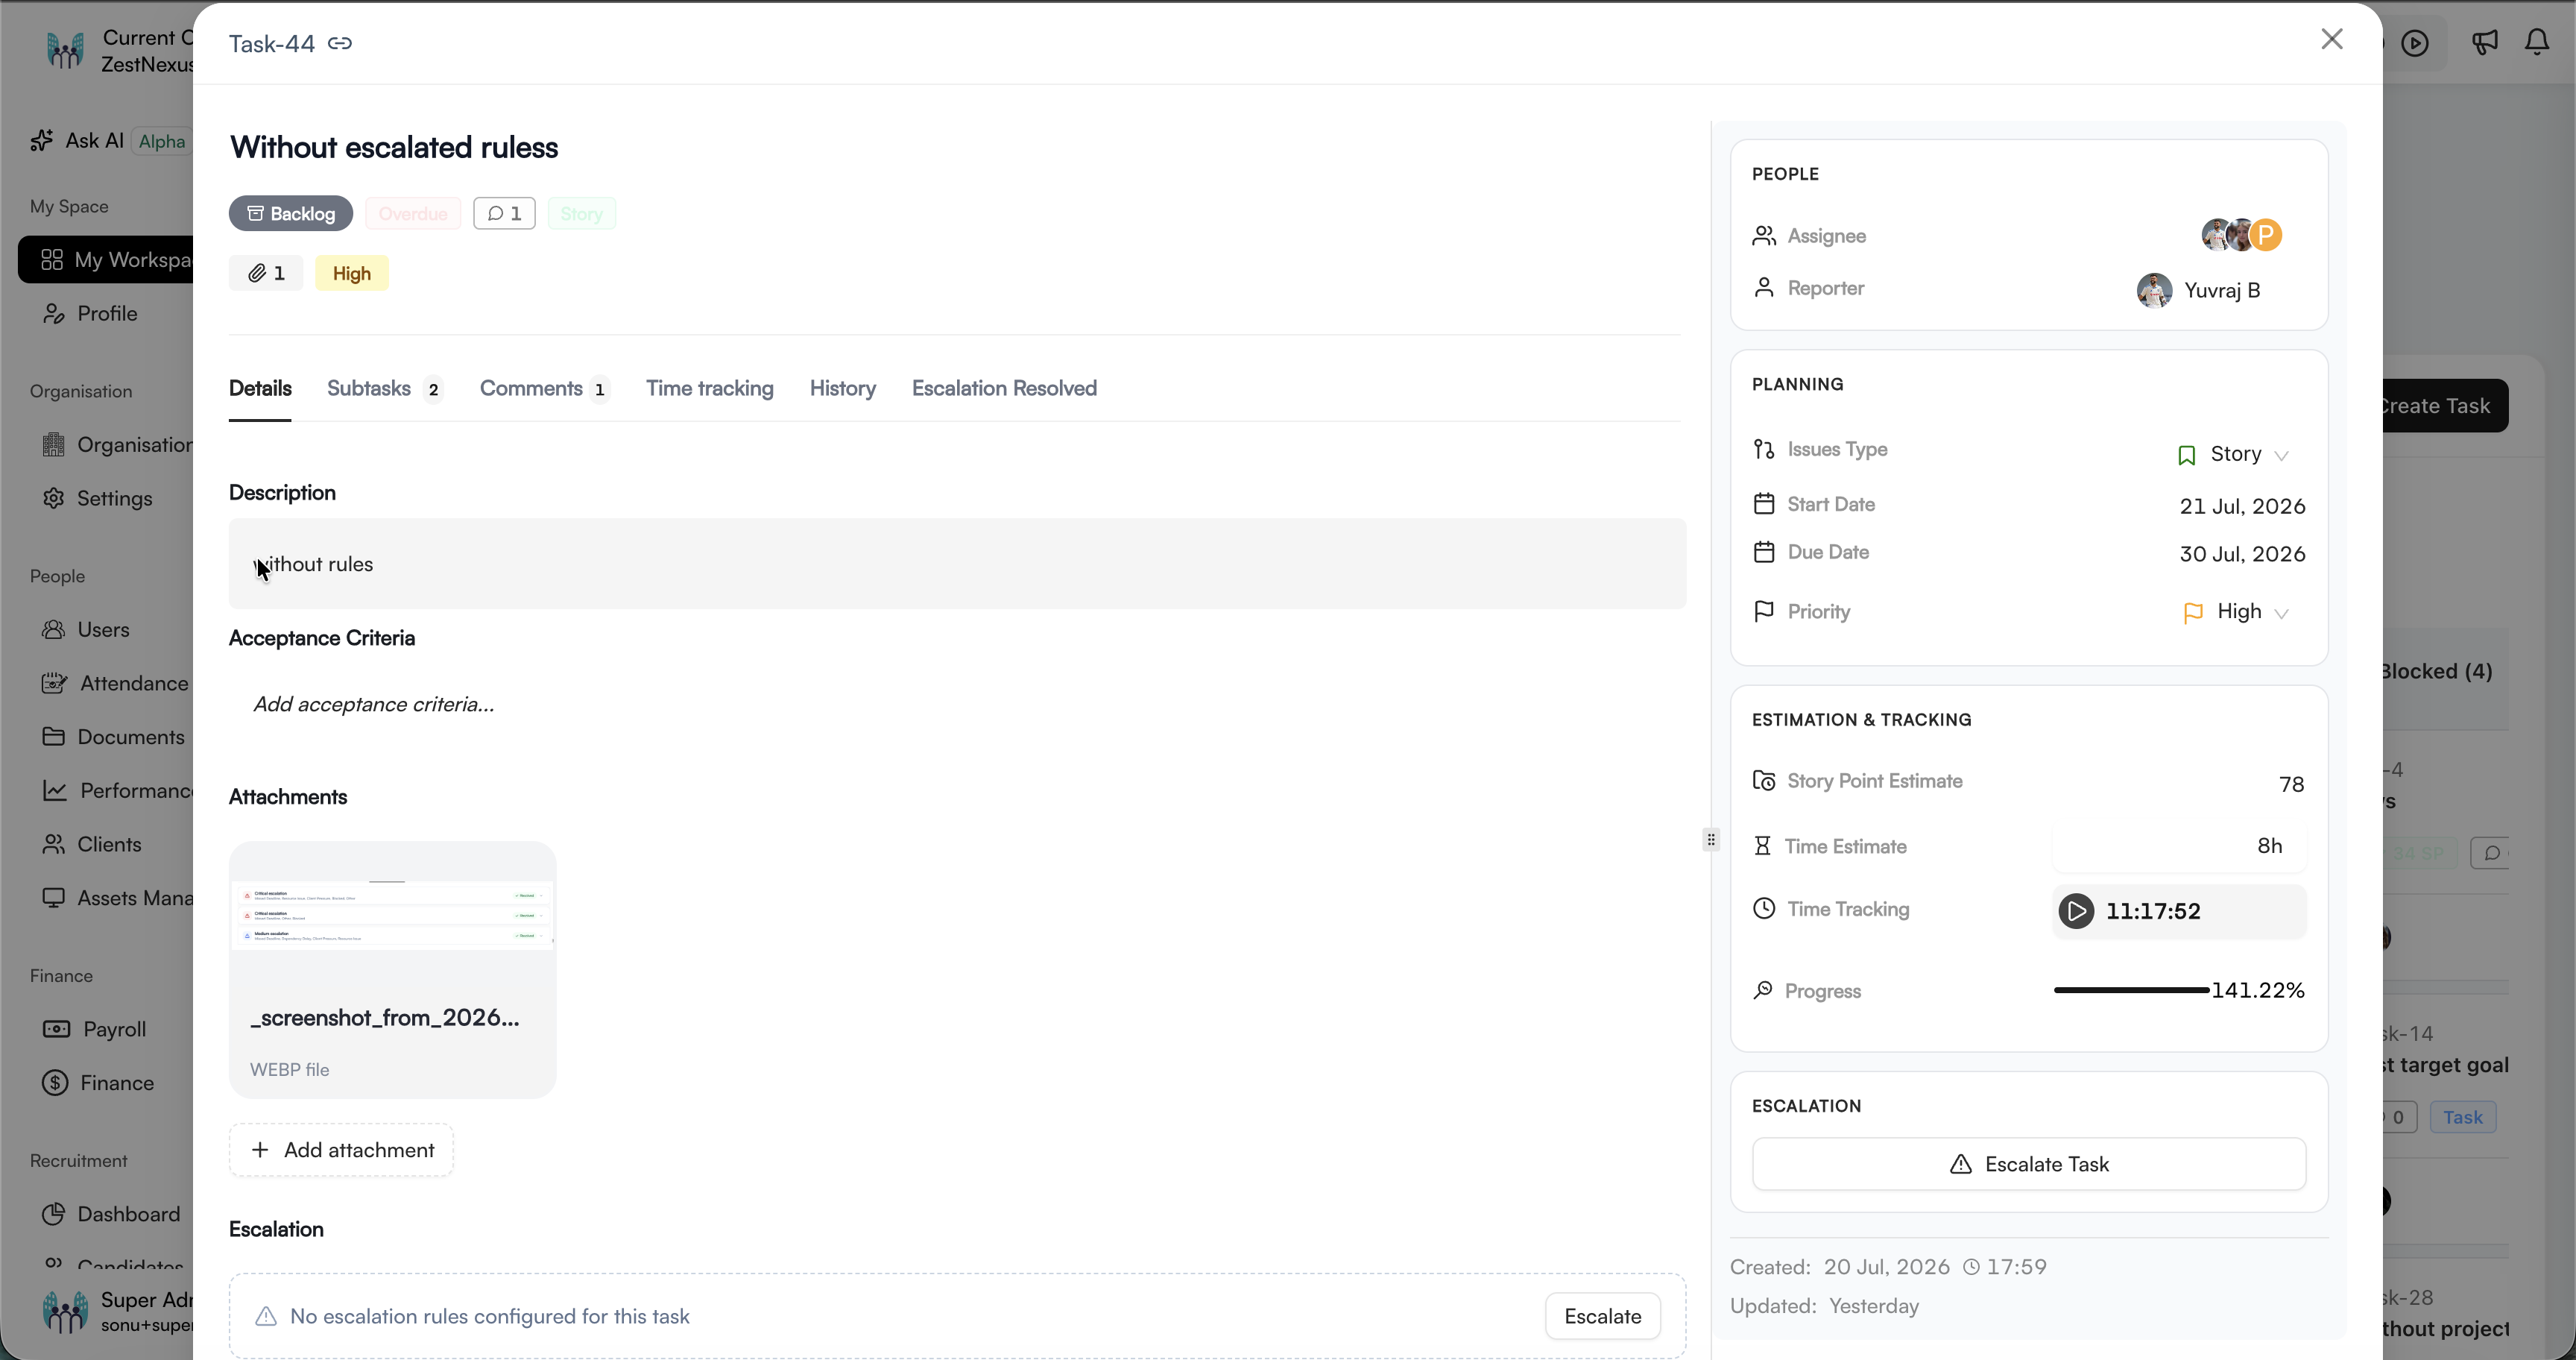Click the Start Date value 21 Jul, 2026
Viewport: 2576px width, 1360px height.
(x=2242, y=506)
